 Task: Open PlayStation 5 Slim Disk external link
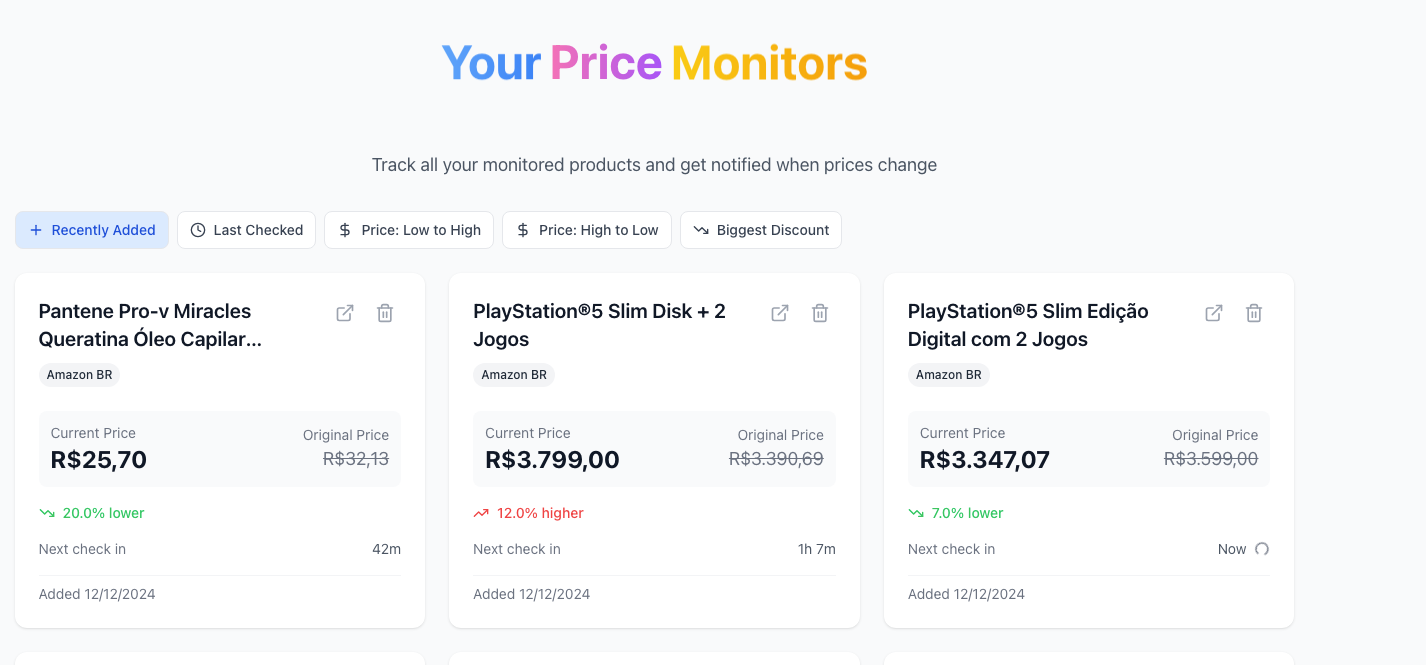(780, 313)
